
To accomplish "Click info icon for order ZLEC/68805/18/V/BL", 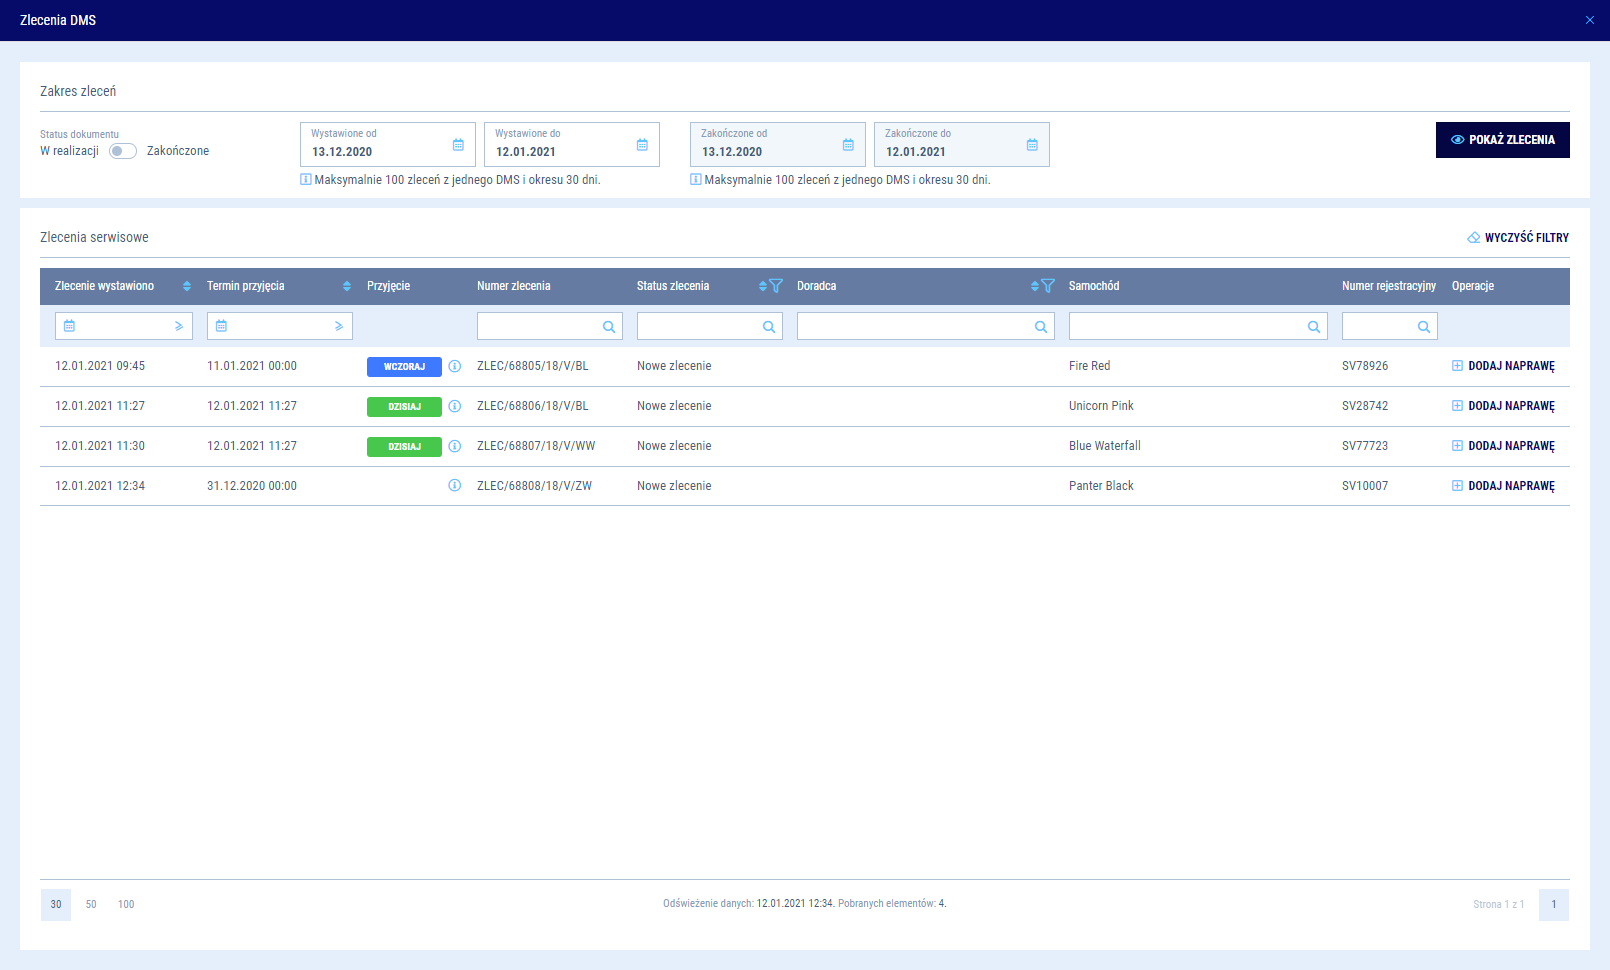I will pos(455,366).
